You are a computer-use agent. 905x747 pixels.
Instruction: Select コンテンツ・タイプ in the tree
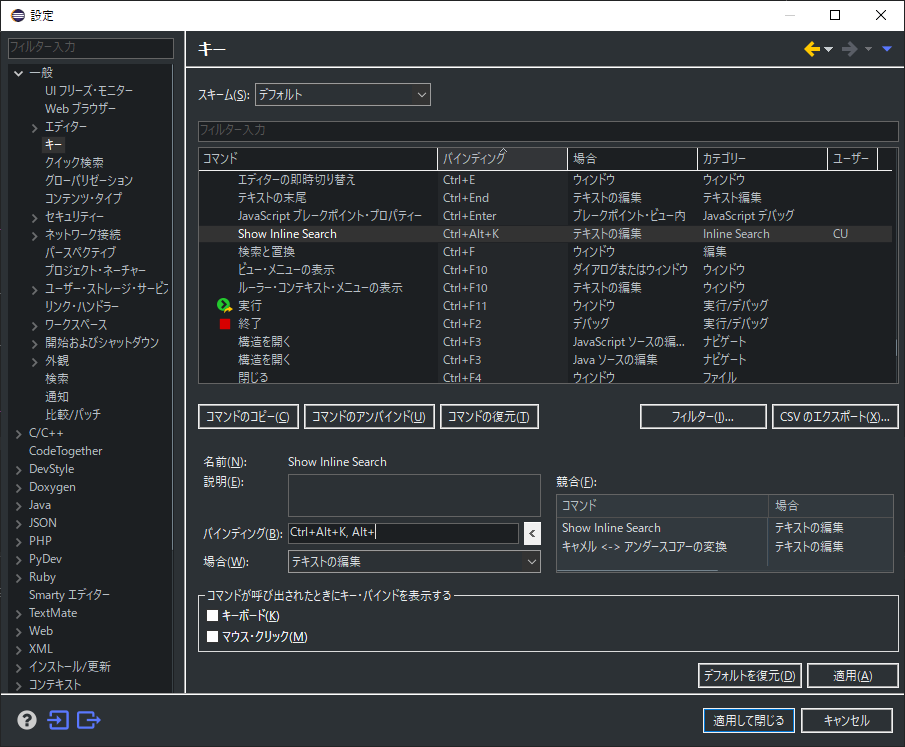pos(84,199)
